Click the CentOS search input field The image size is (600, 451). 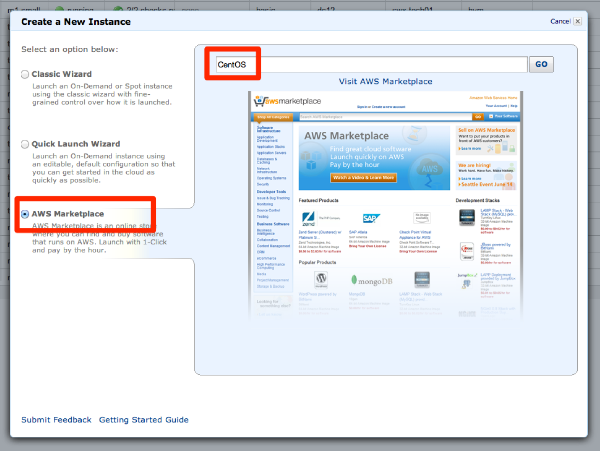click(371, 64)
